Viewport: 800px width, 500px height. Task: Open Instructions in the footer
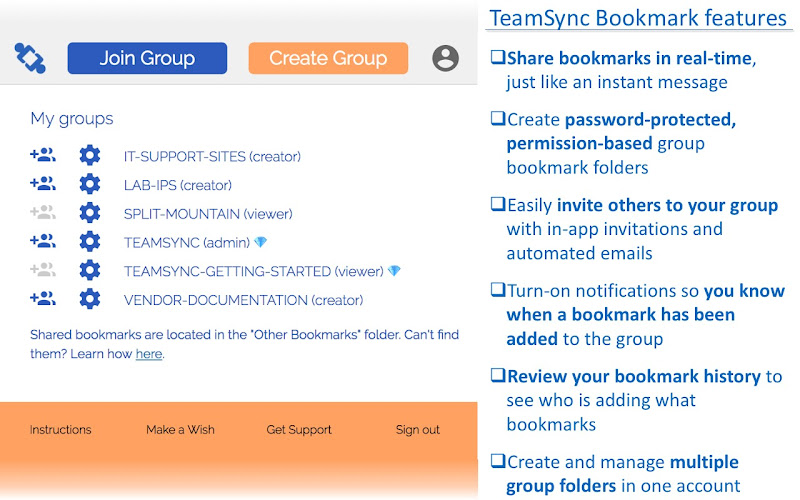coord(60,430)
